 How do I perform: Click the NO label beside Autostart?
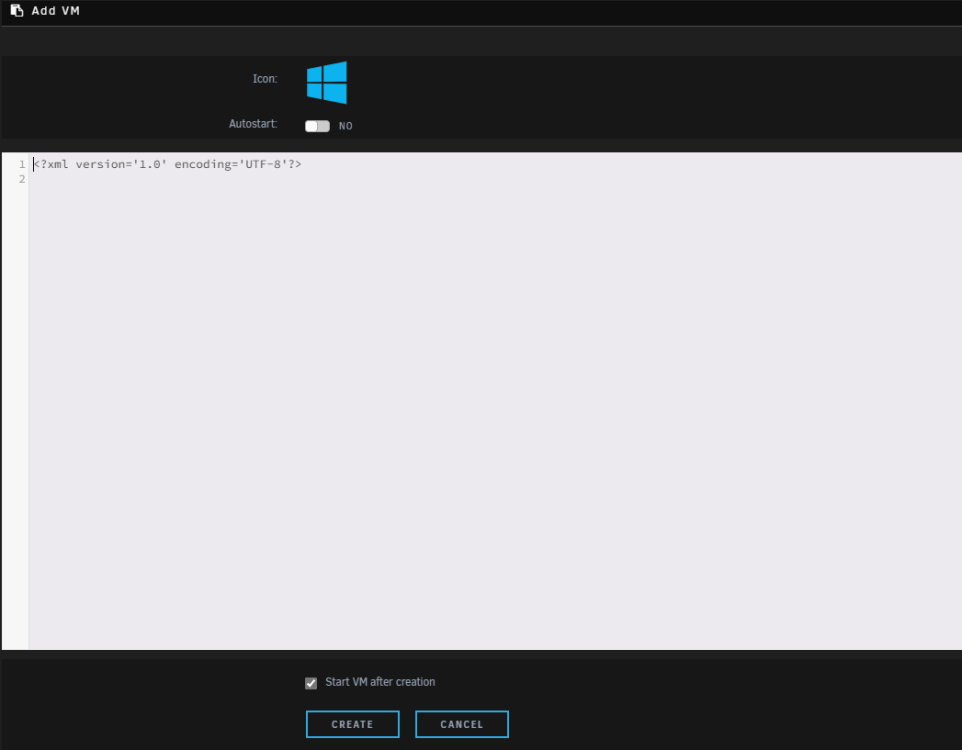pyautogui.click(x=345, y=126)
